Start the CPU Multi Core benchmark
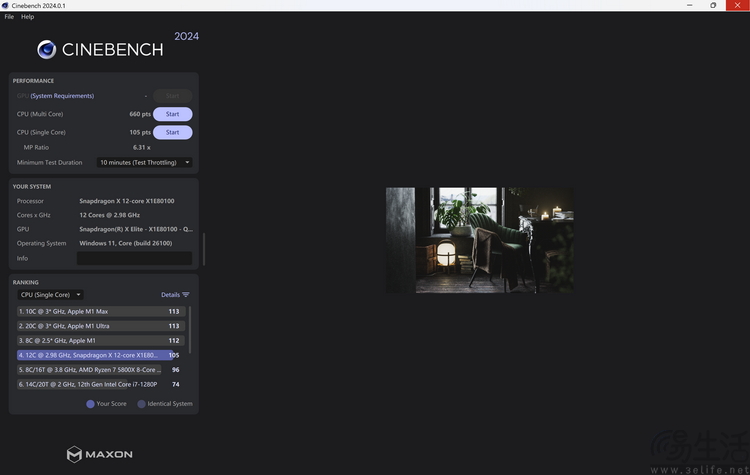The height and width of the screenshot is (475, 750). click(172, 114)
